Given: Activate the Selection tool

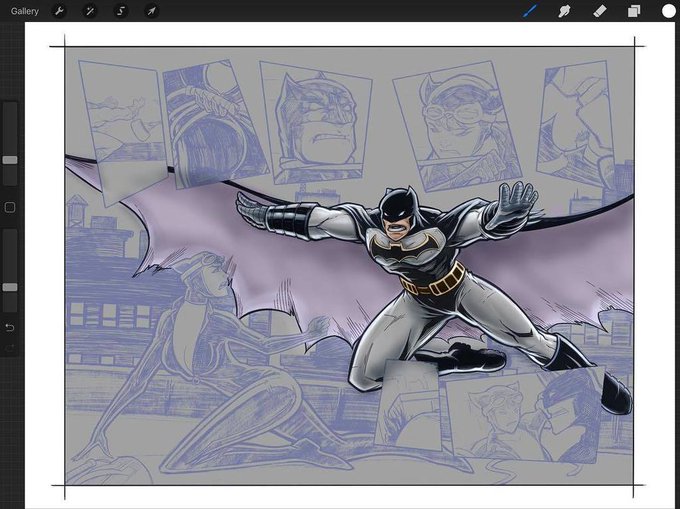Looking at the screenshot, I should tap(121, 11).
